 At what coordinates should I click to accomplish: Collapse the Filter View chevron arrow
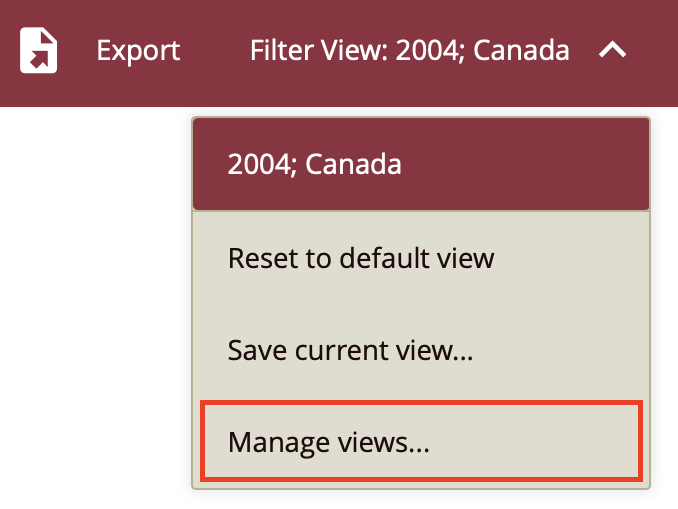(x=612, y=51)
